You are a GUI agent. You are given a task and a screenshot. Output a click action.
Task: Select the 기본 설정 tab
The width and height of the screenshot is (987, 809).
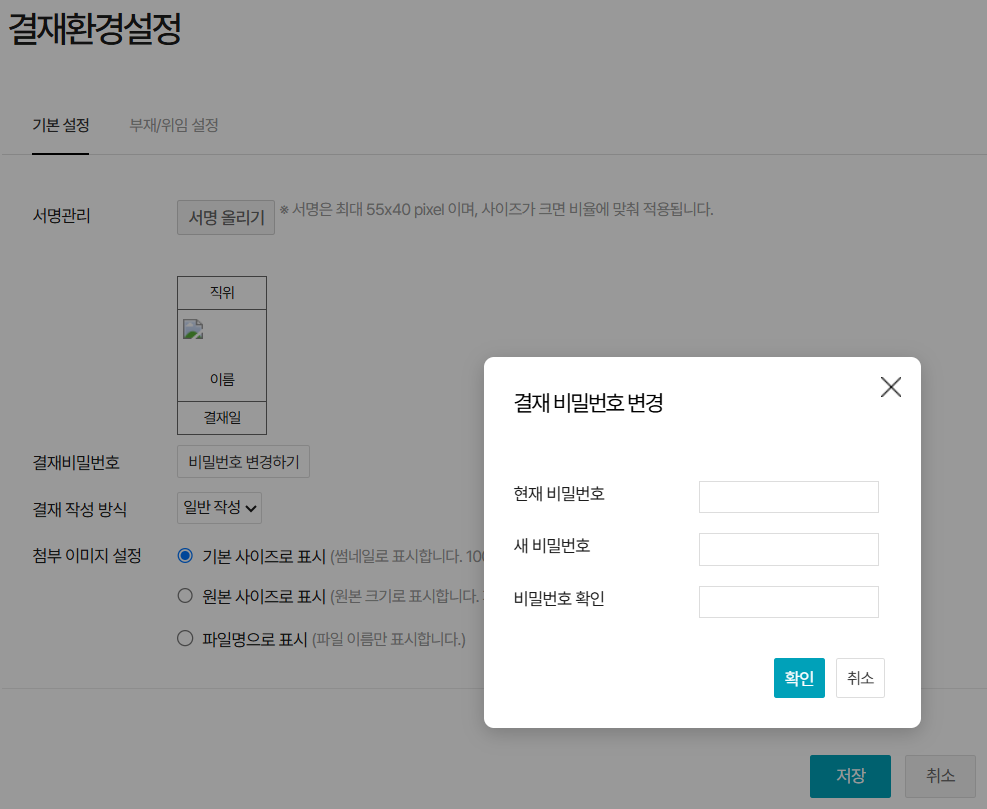[61, 126]
